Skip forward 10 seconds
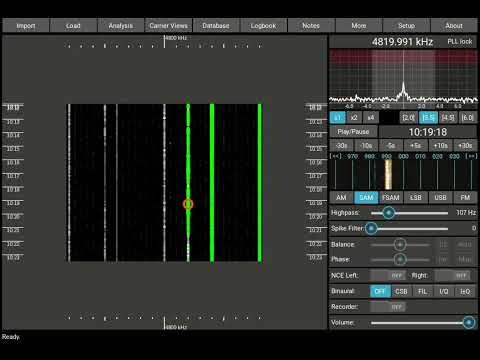Screen dimensions: 480x360 (440, 146)
